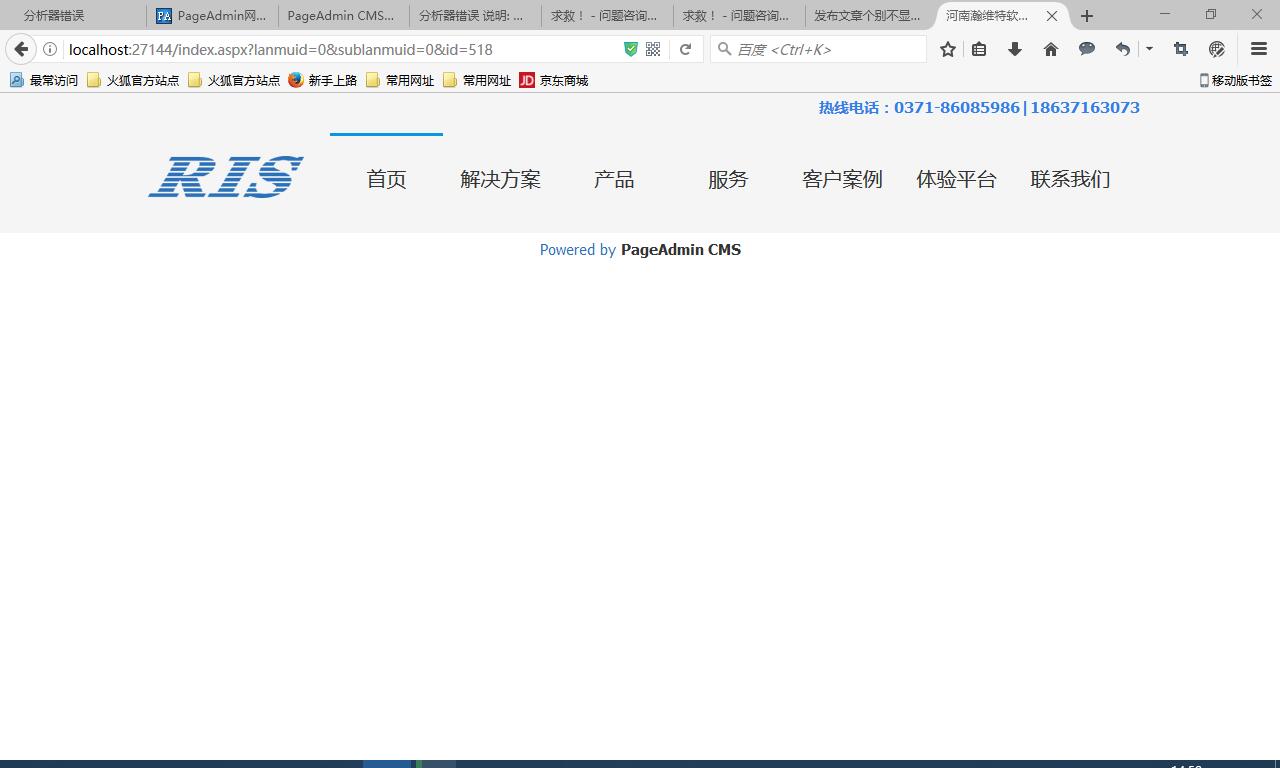Viewport: 1280px width, 768px height.
Task: Open the 最常访问 bookmarks folder
Action: pyautogui.click(x=44, y=80)
